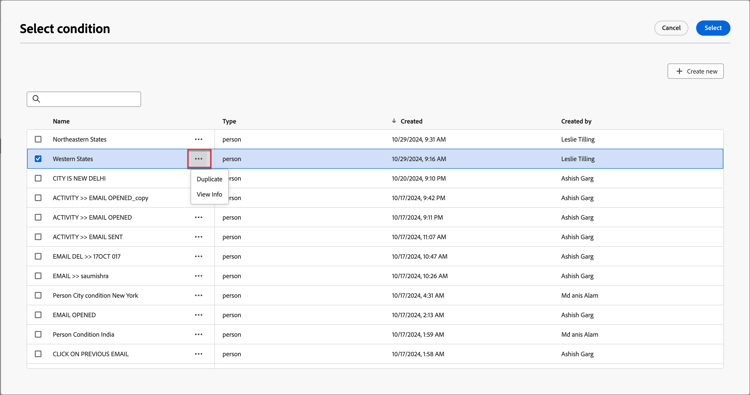Screen dimensions: 750x395
Task: Select the EMAIL DEL >> 17OCT 017 name
Action: [87, 256]
